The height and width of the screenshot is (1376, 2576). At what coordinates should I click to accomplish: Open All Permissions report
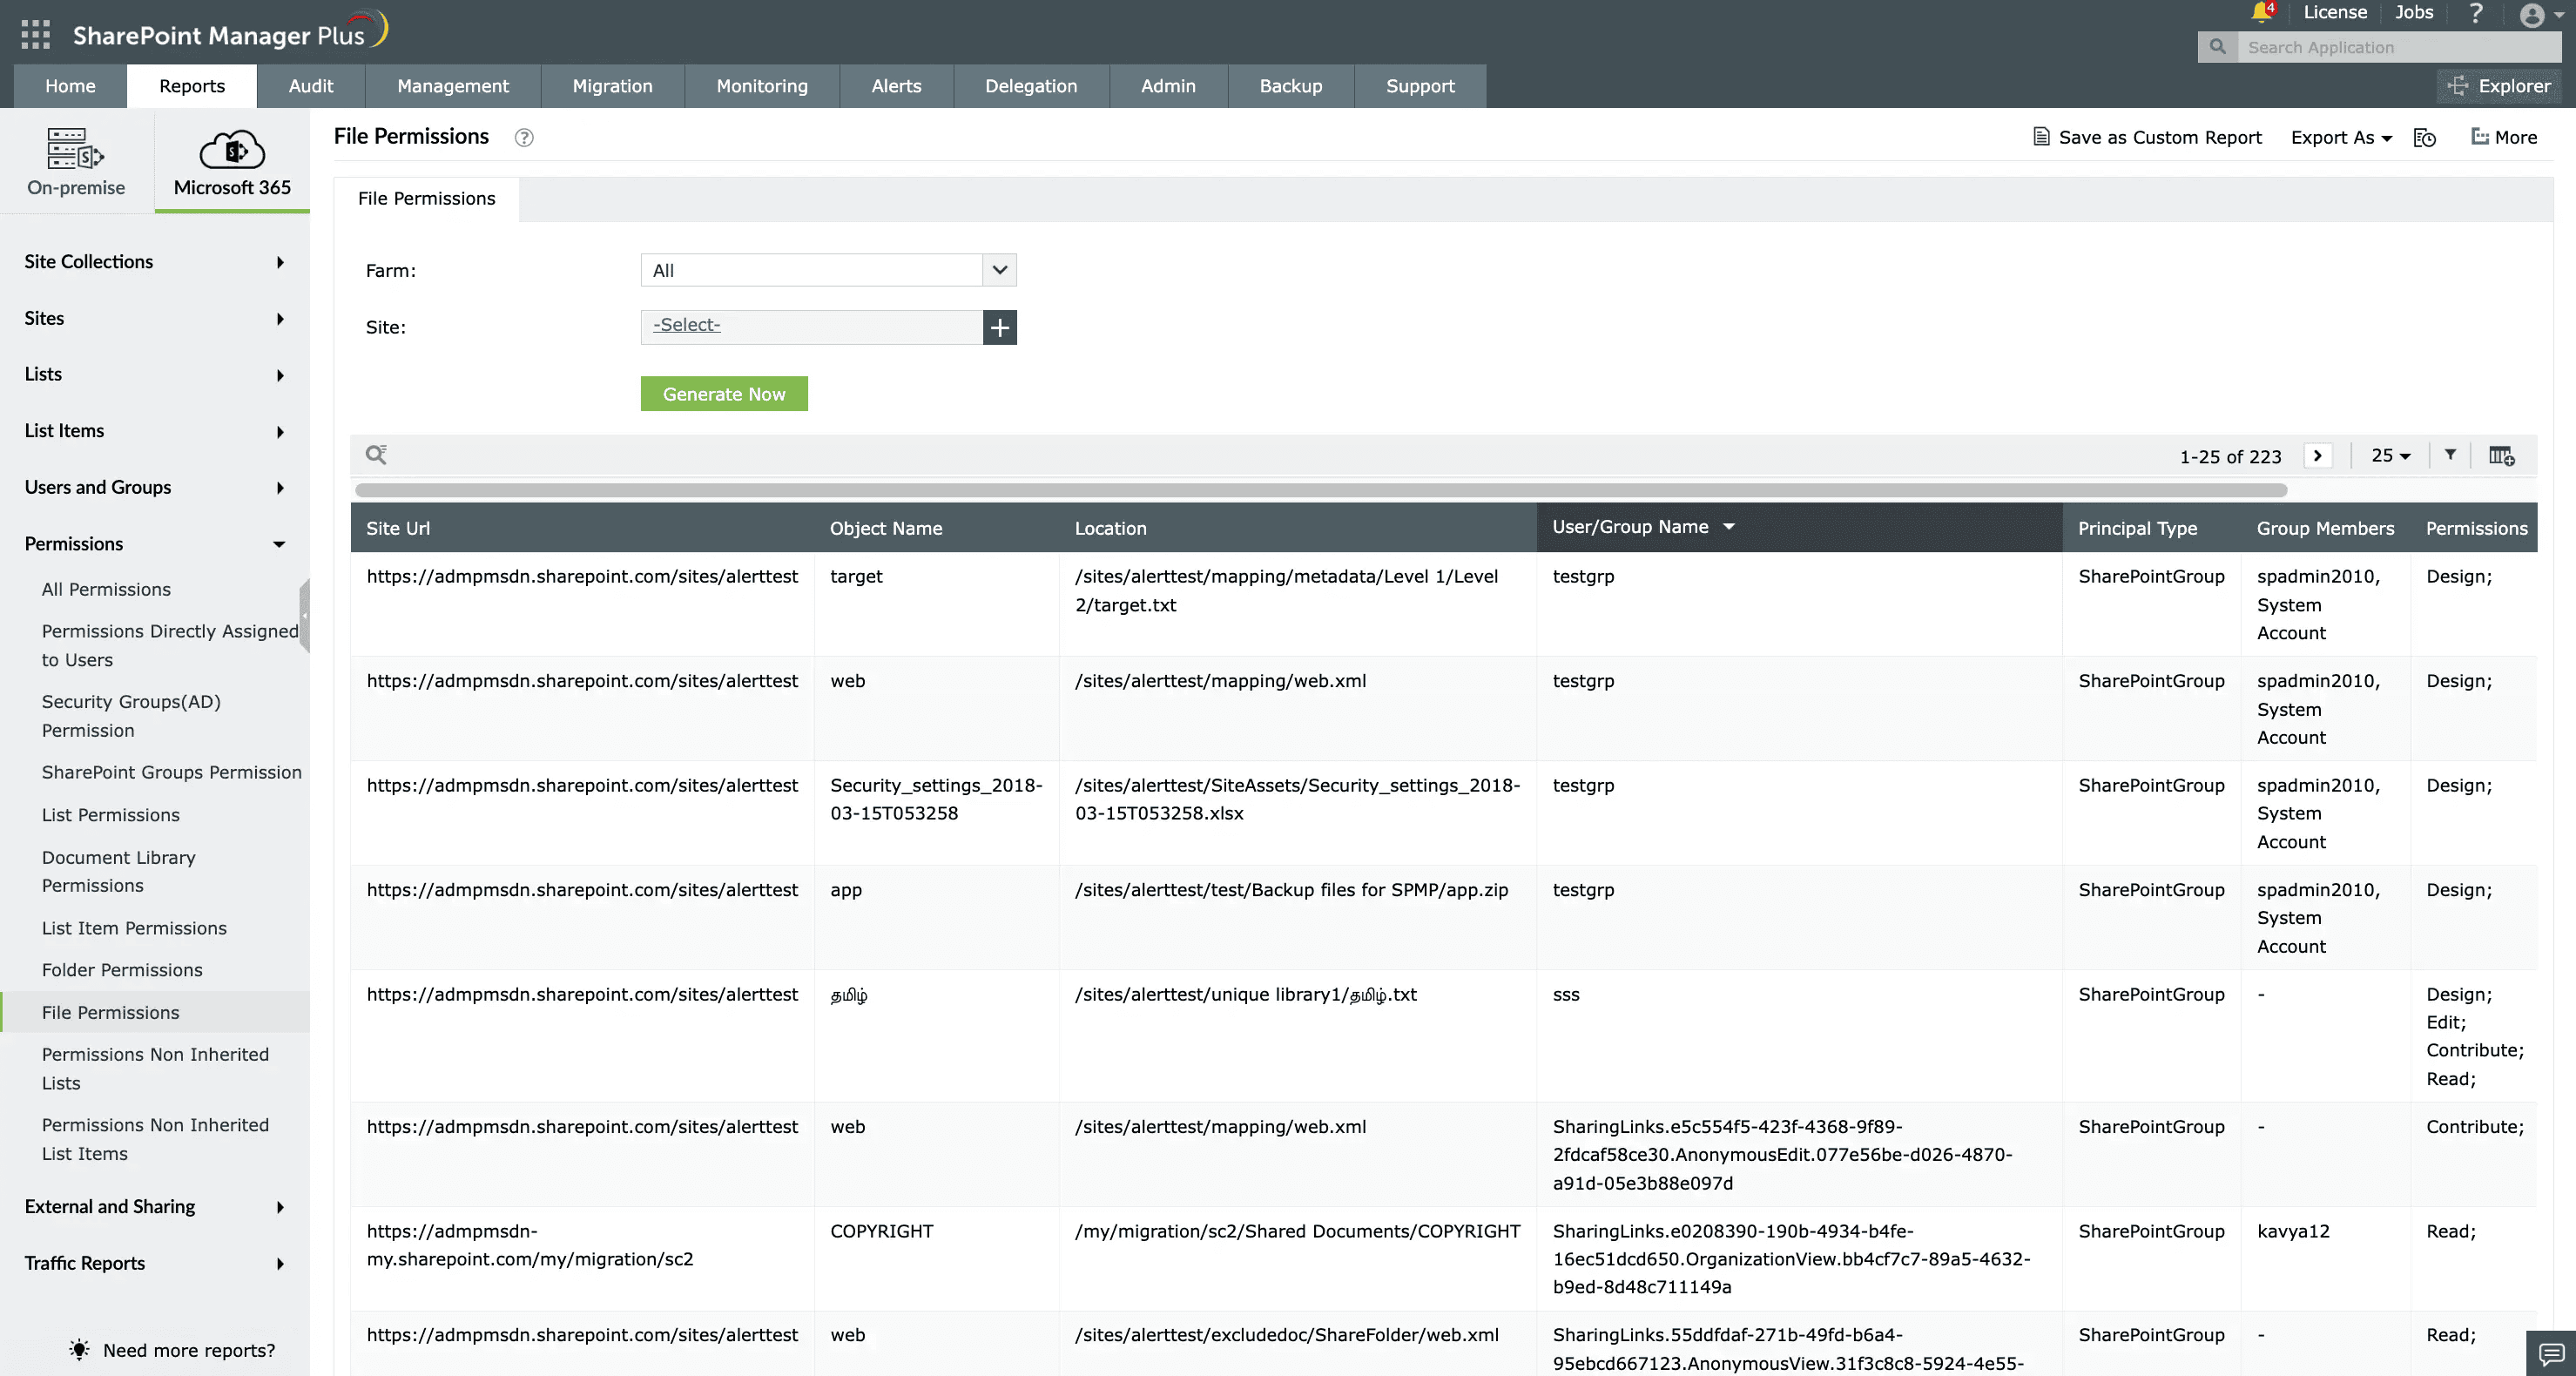click(106, 589)
